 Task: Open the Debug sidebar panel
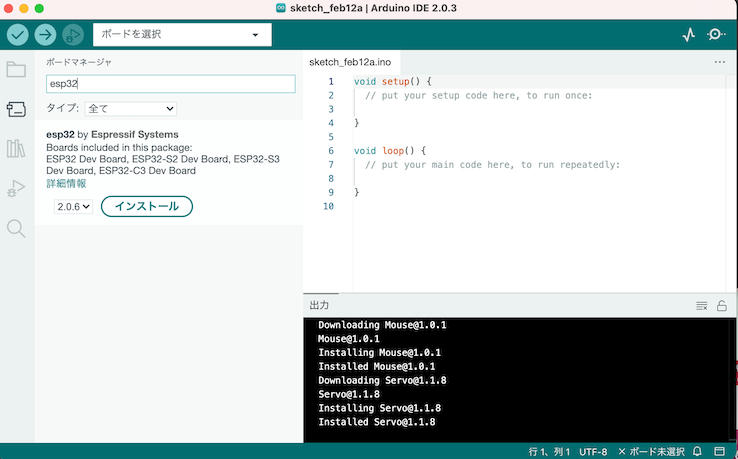16,188
